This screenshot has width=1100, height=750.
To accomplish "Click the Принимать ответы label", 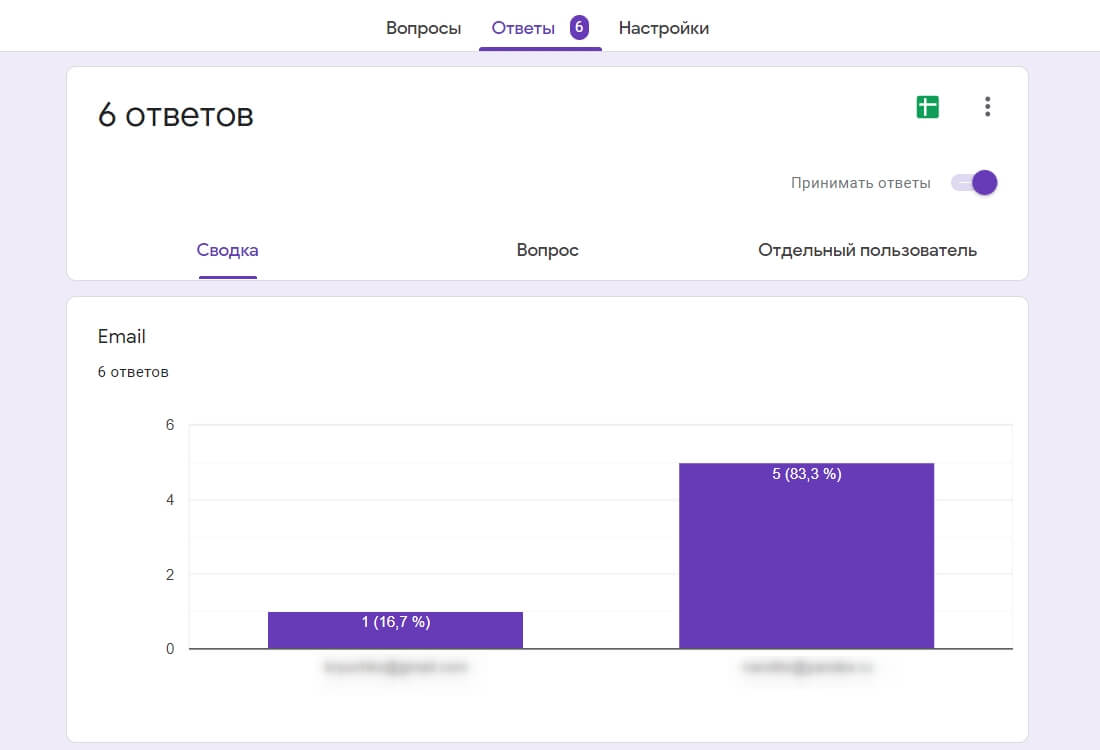I will click(x=861, y=183).
